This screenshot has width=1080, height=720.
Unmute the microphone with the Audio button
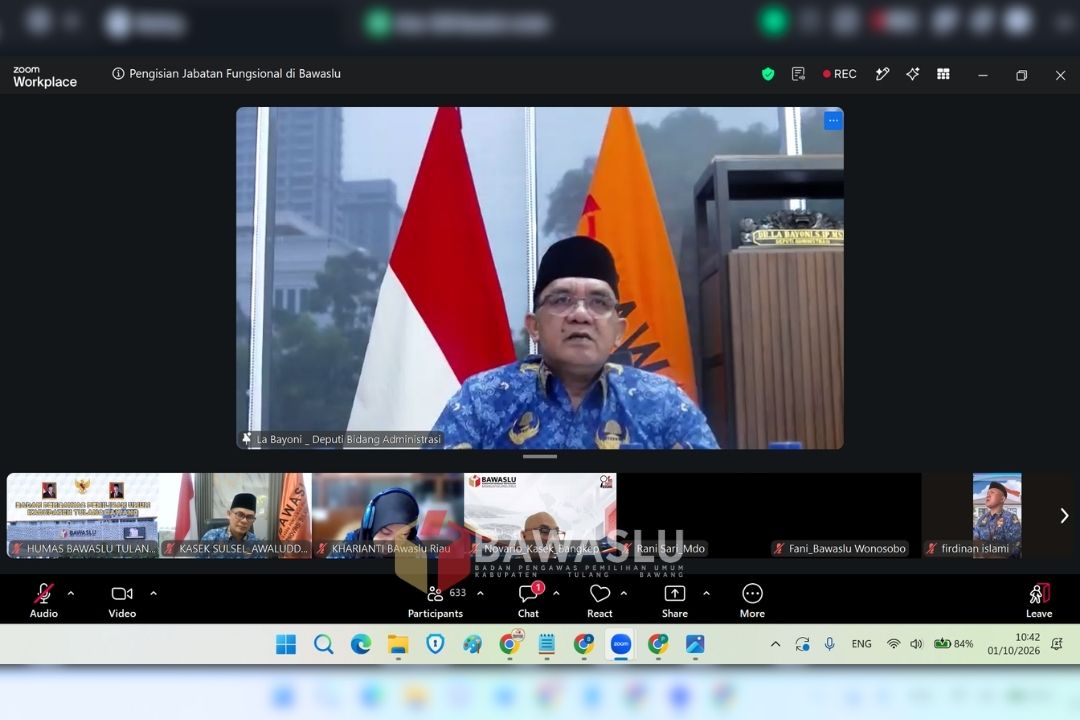(43, 600)
